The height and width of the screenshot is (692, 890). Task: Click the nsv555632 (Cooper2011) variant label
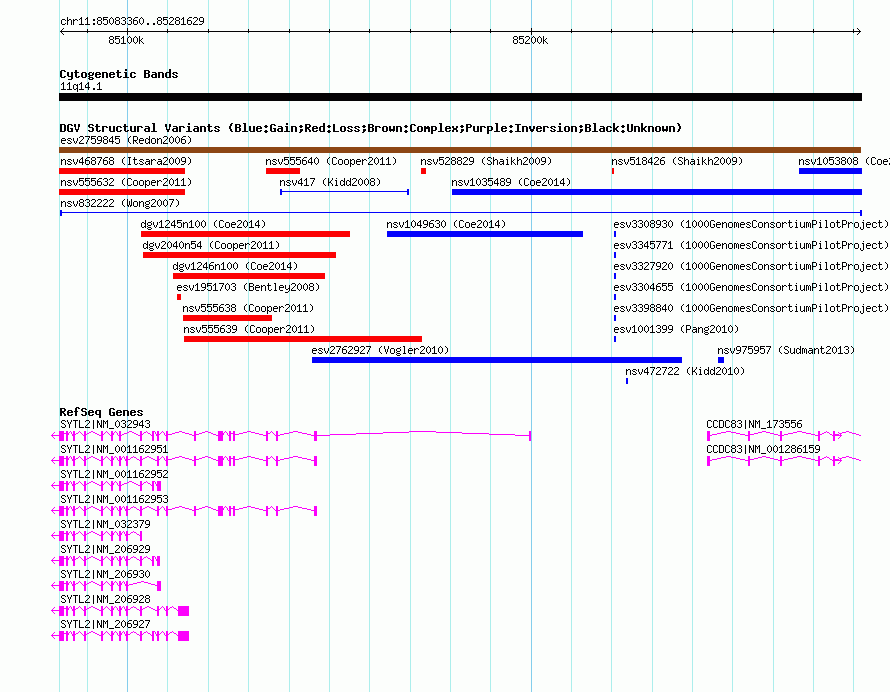[126, 182]
